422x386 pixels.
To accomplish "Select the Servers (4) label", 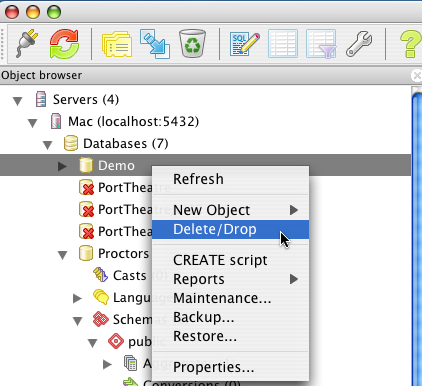I will tap(86, 99).
